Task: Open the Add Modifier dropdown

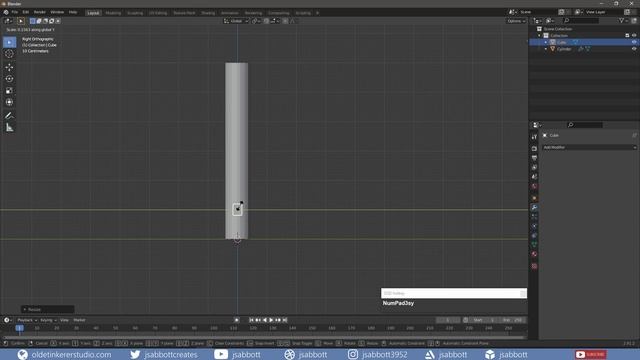Action: 589,147
